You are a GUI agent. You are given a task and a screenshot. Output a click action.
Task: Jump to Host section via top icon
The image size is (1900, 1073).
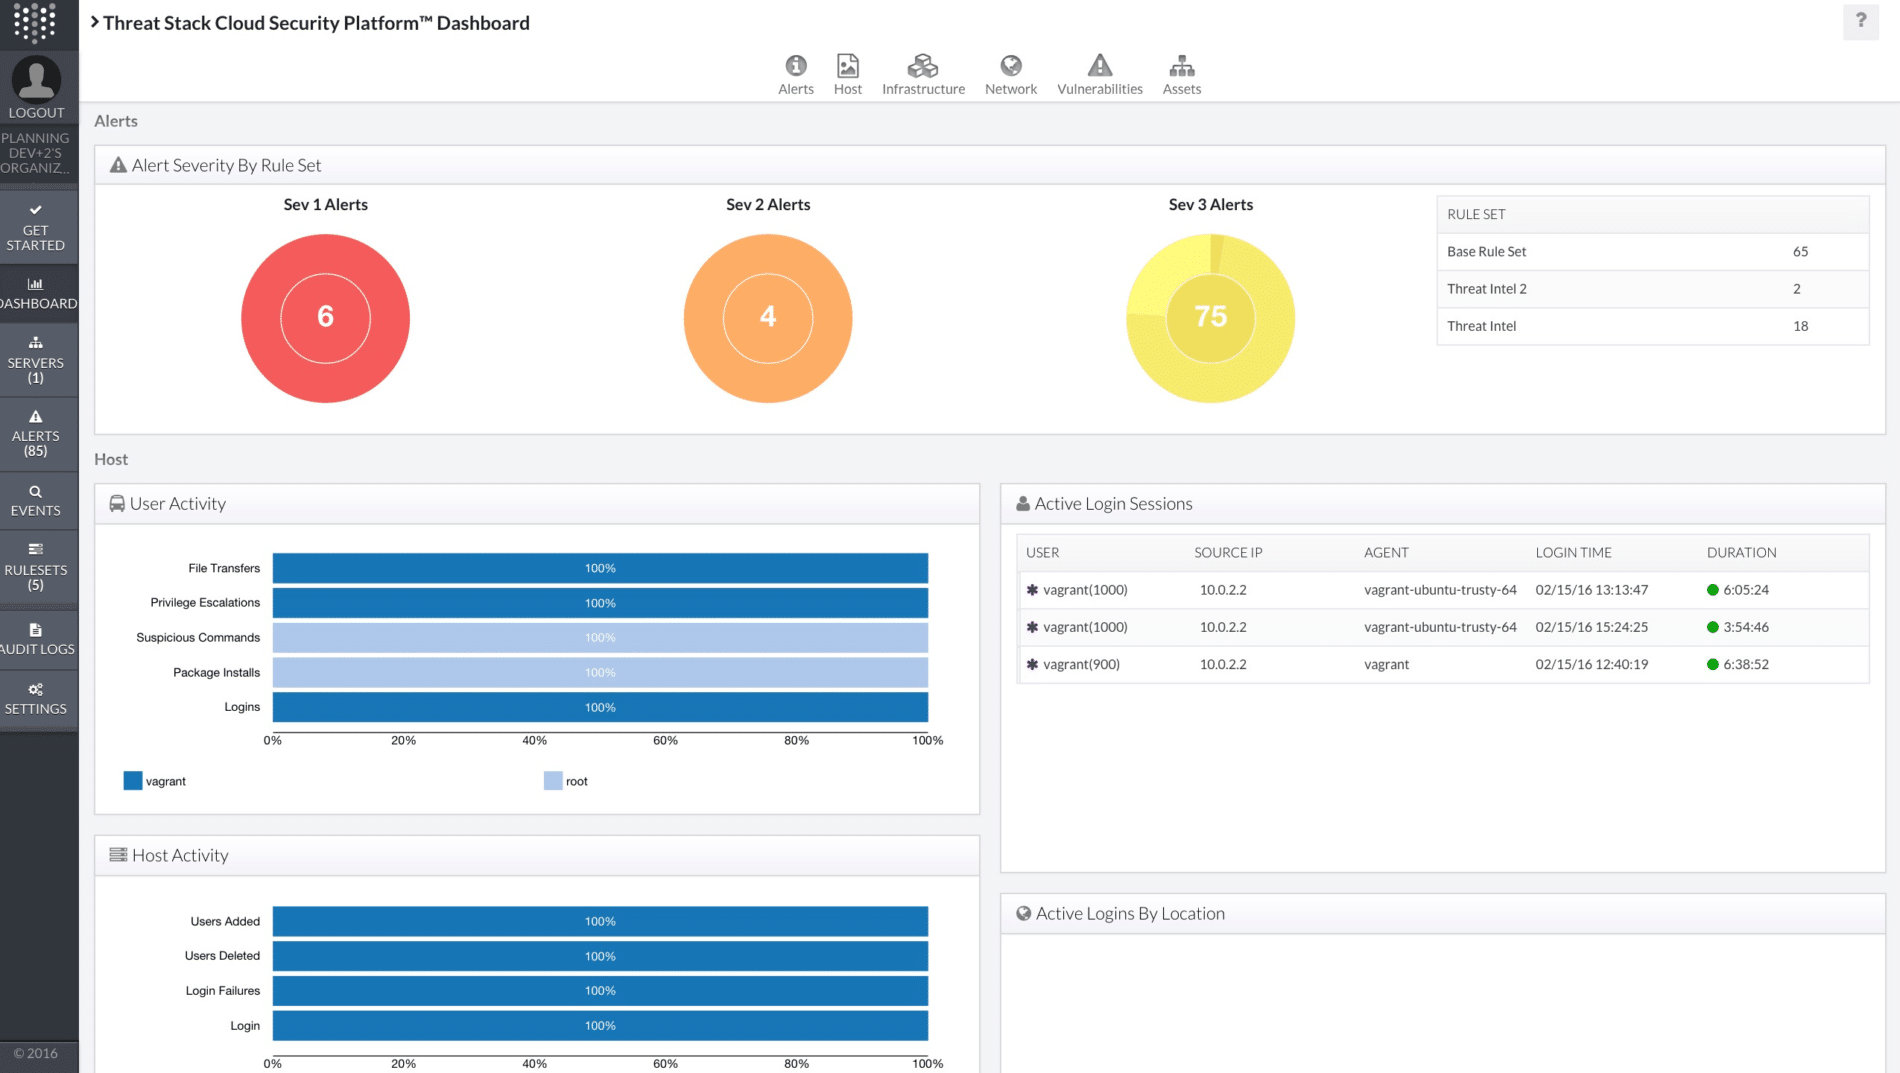coord(847,66)
